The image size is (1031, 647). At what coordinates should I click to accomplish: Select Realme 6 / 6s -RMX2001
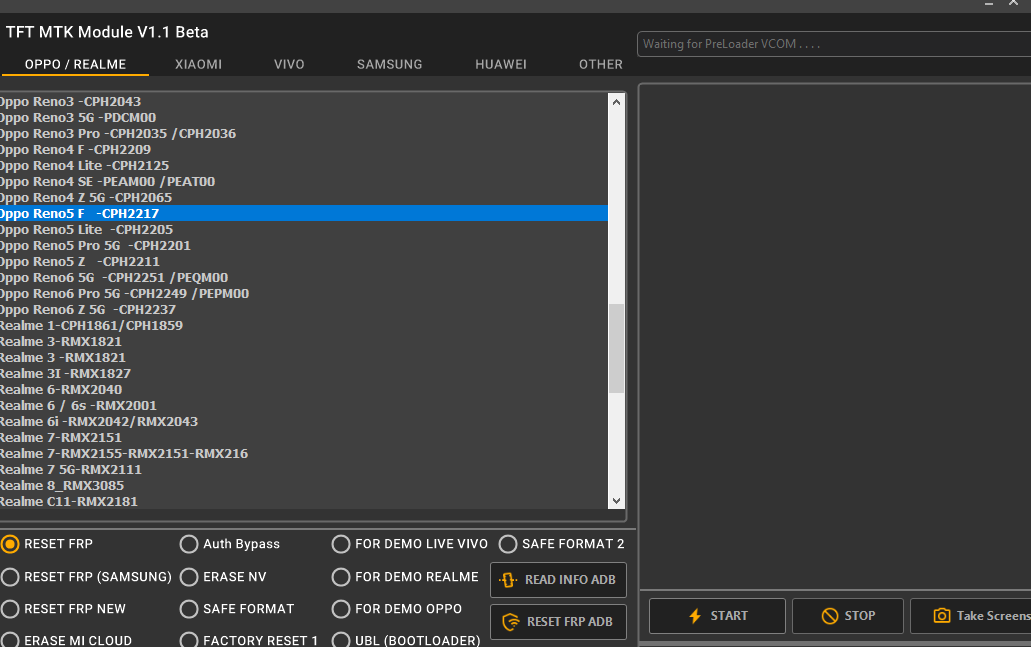[x=304, y=406]
